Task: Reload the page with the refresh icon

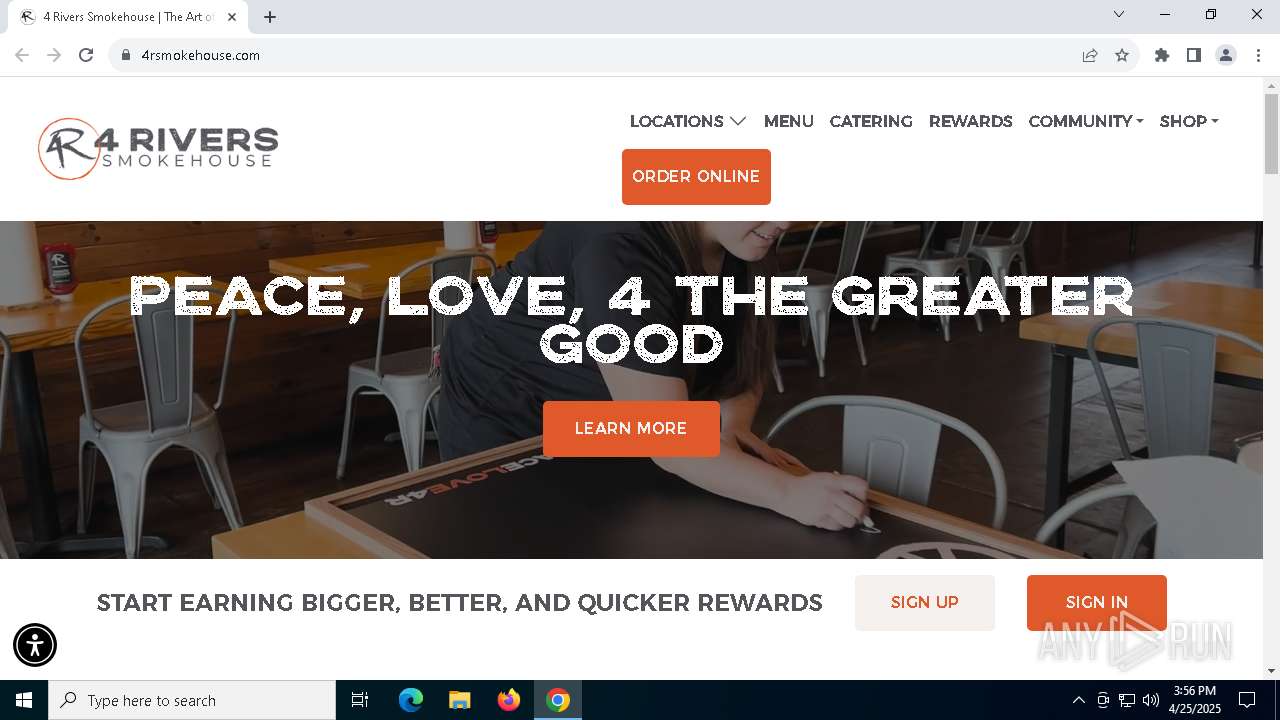Action: pyautogui.click(x=86, y=55)
